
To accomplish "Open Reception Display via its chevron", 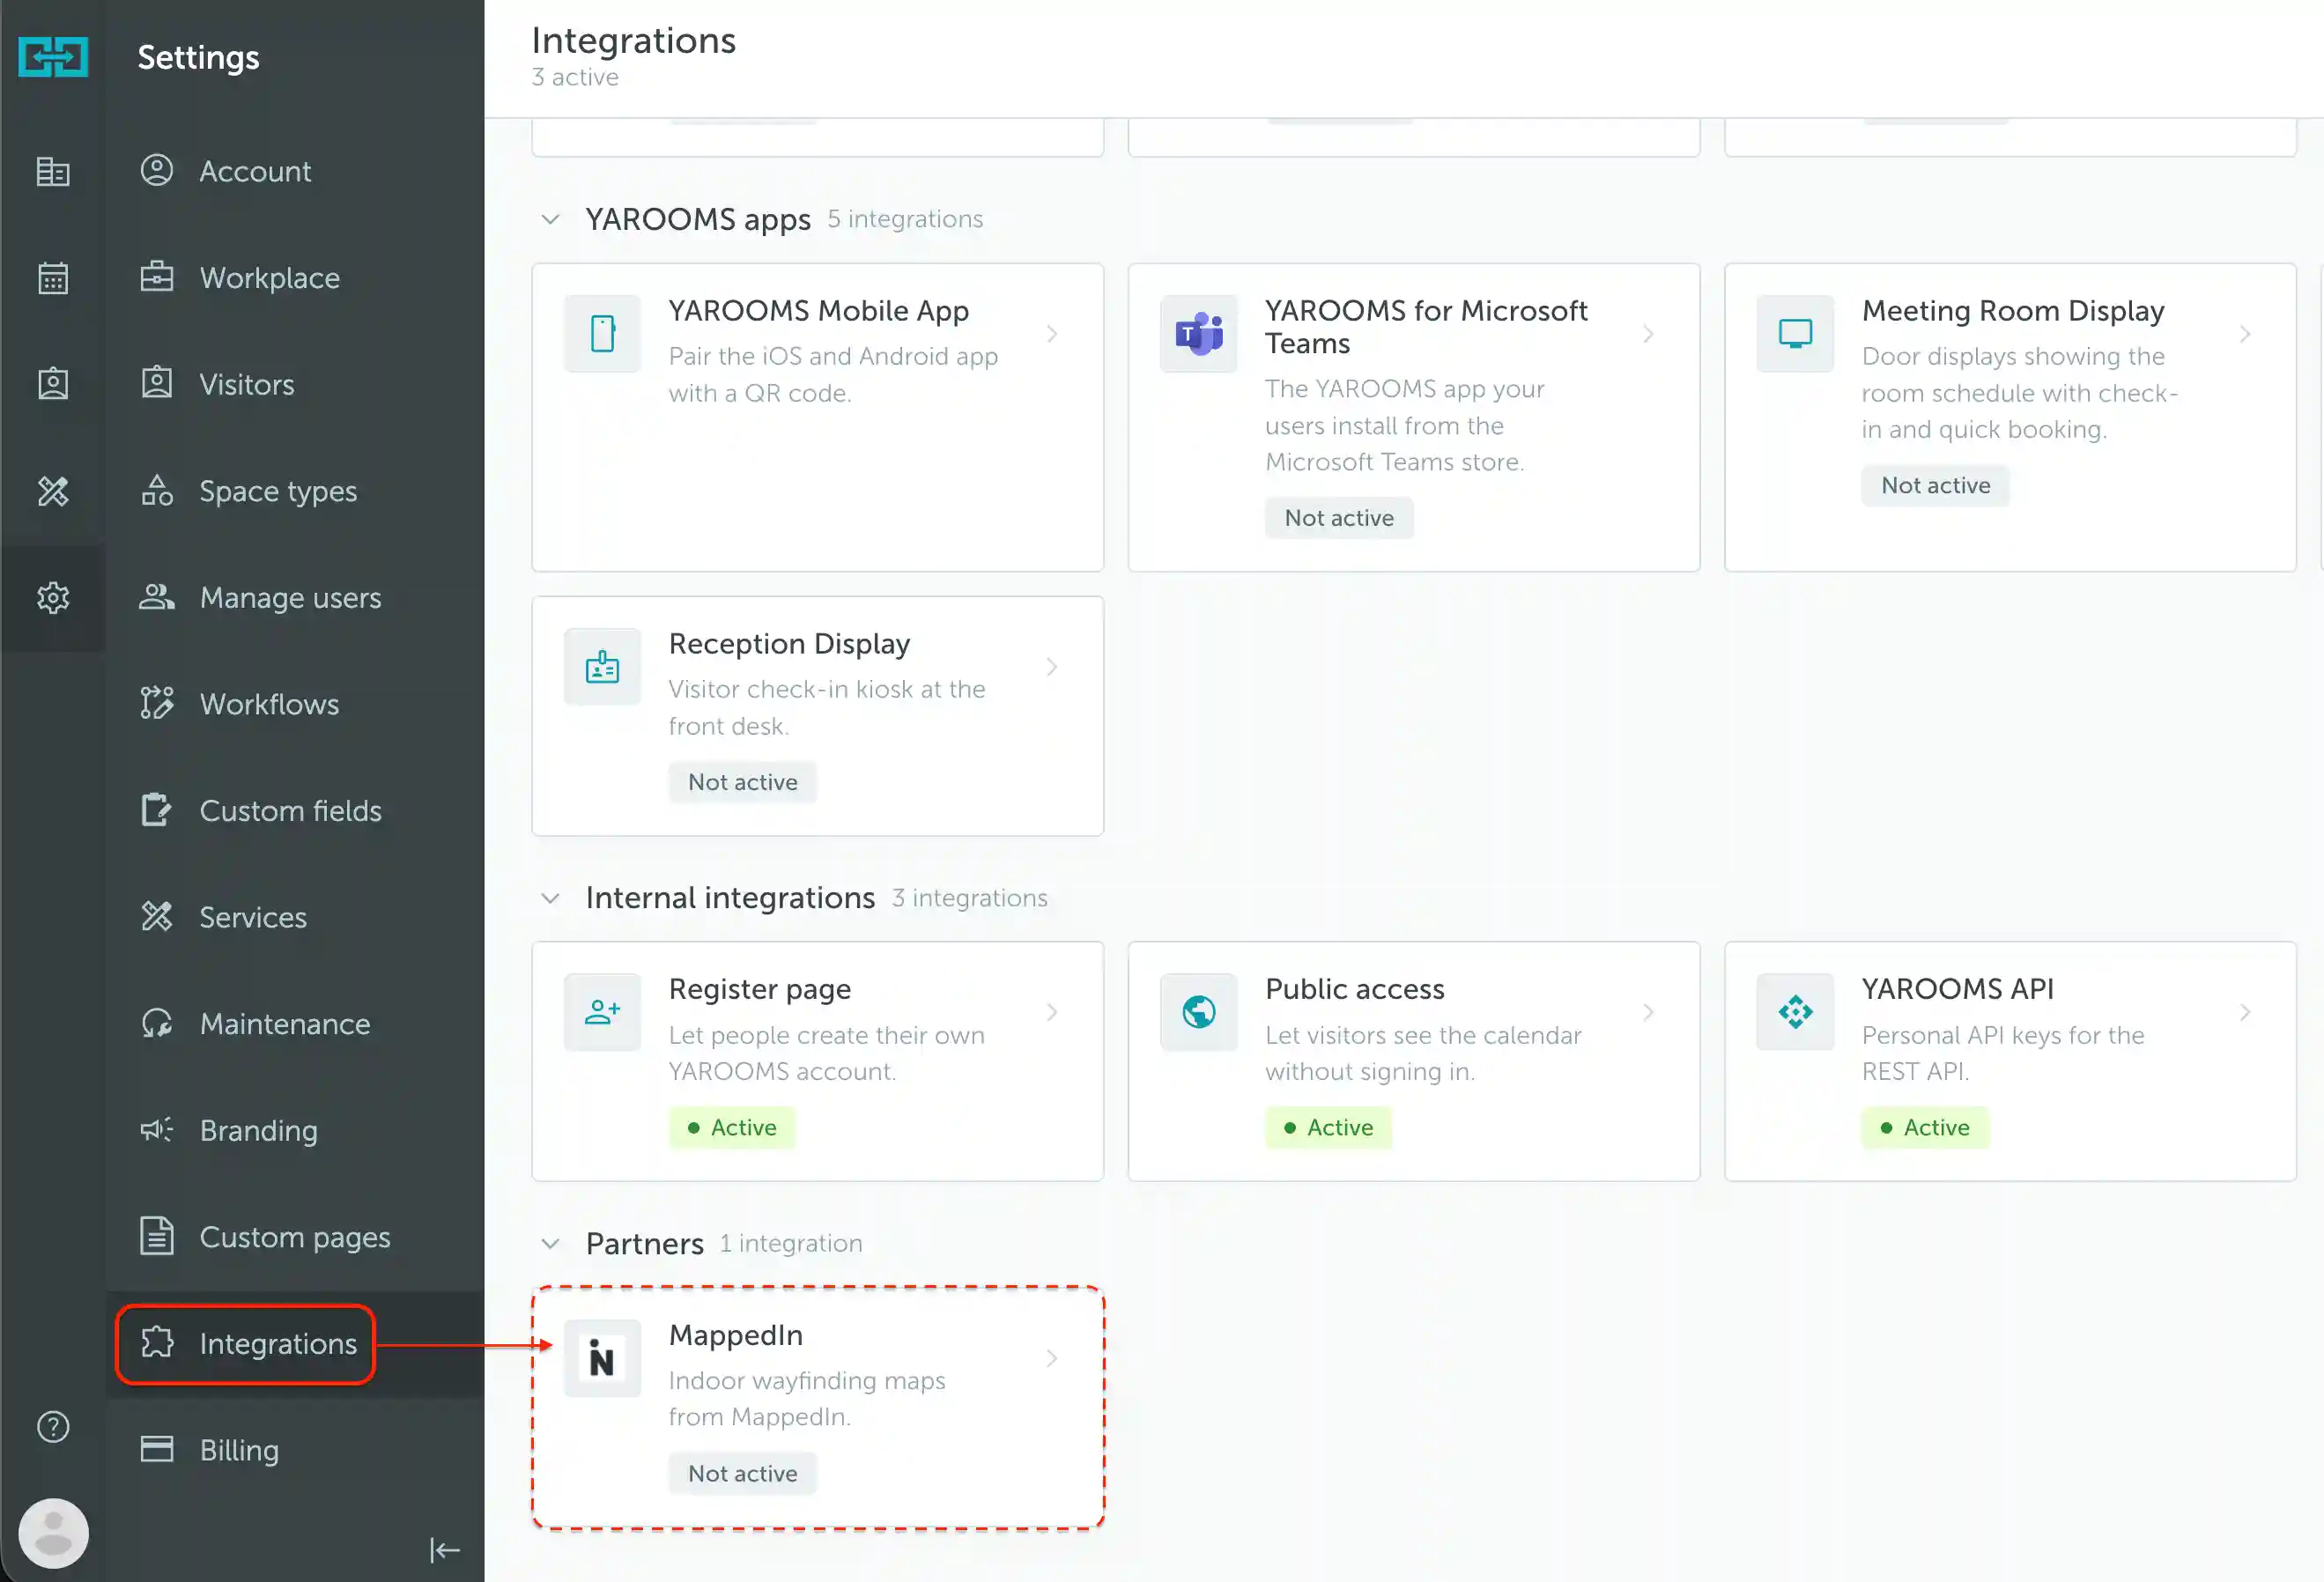I will click(x=1052, y=666).
